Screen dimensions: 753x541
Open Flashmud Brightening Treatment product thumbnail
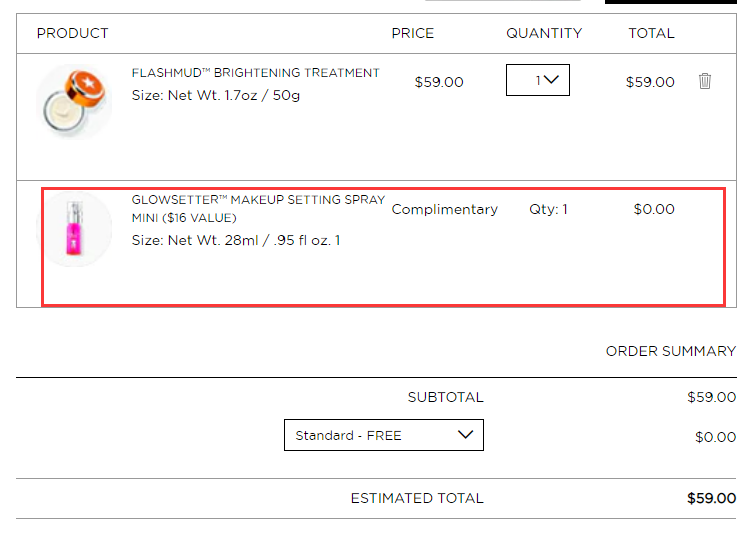[74, 102]
